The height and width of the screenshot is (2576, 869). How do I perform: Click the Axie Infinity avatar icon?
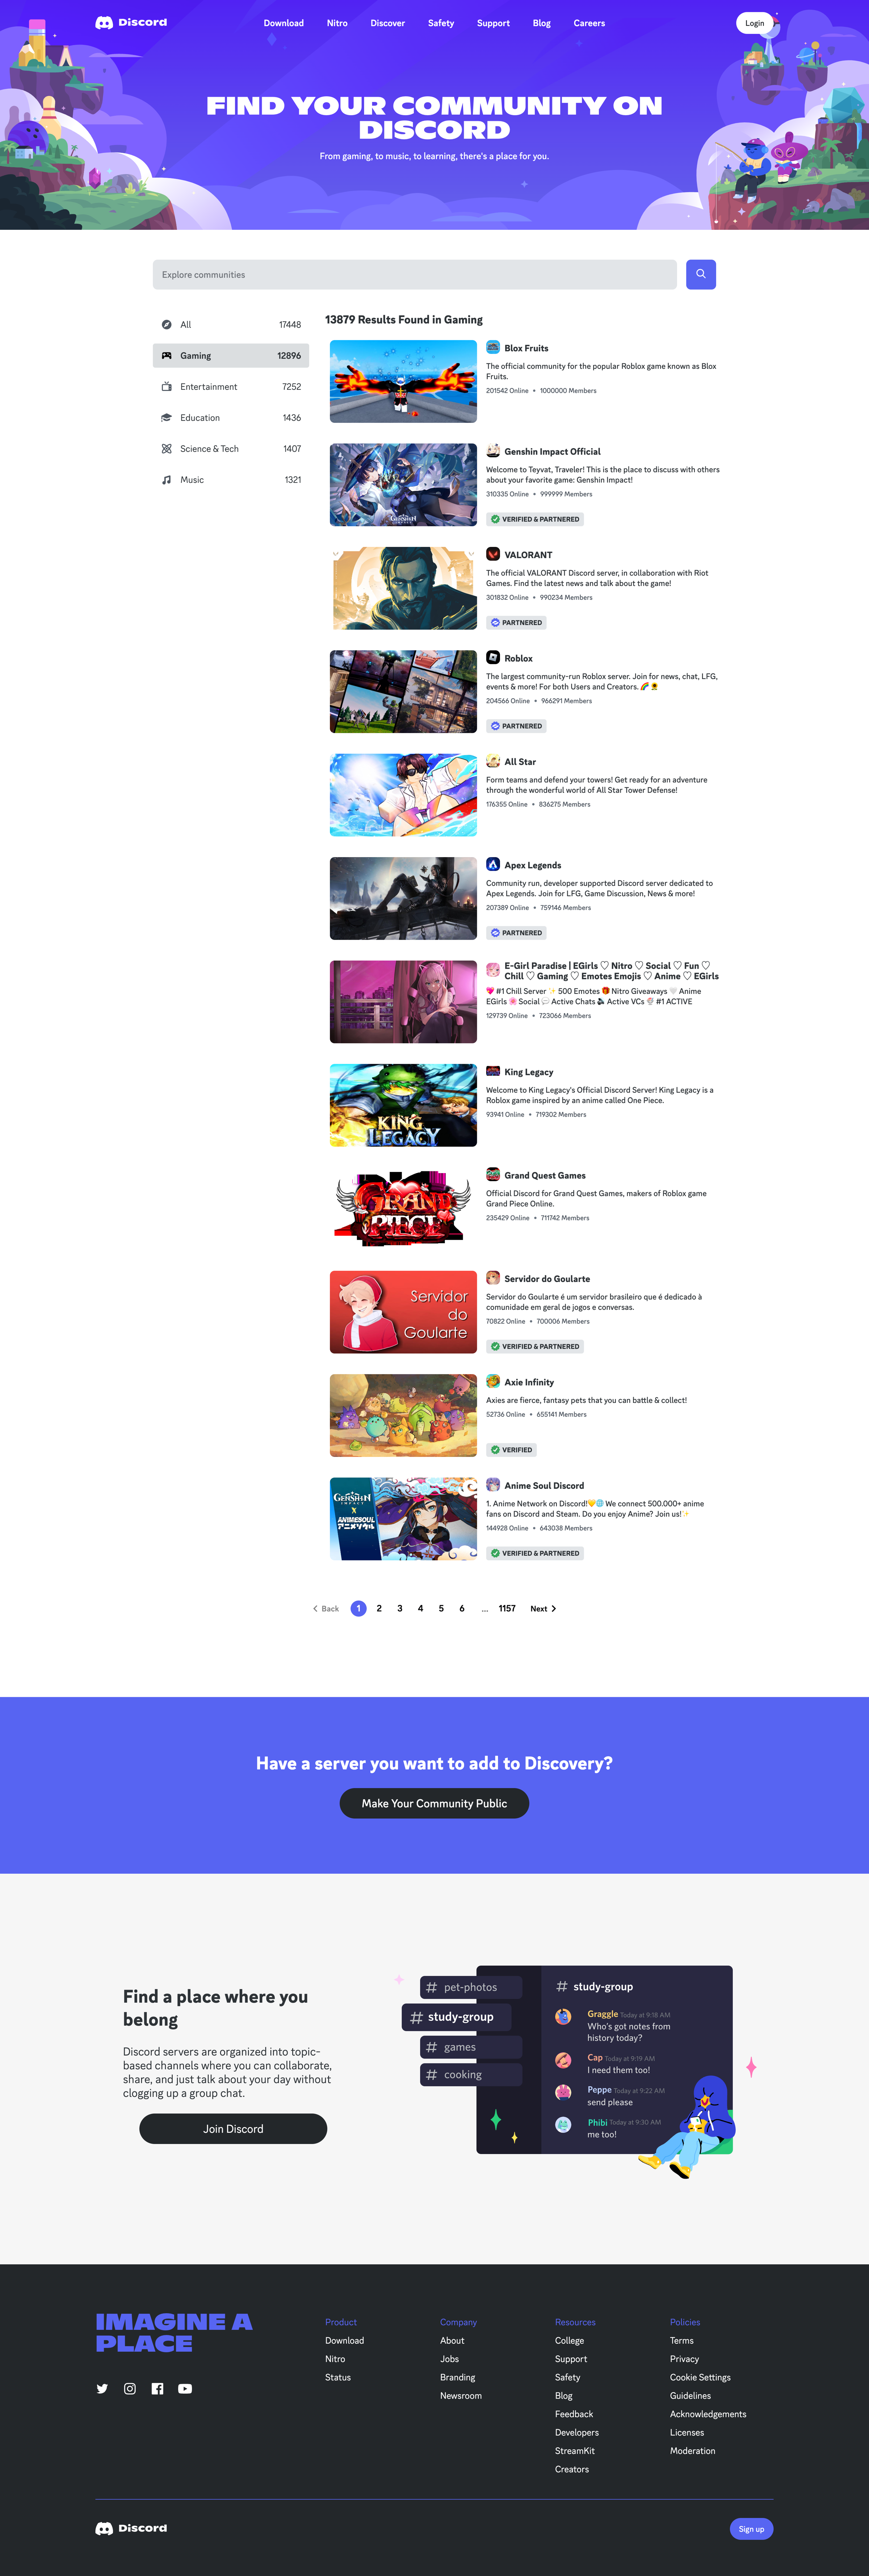493,1381
